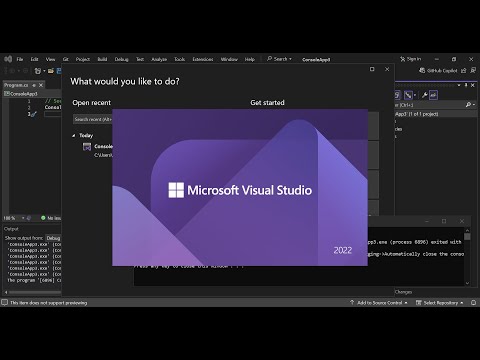Toggle auto-hide pin on Solution Explorer

coord(466,85)
